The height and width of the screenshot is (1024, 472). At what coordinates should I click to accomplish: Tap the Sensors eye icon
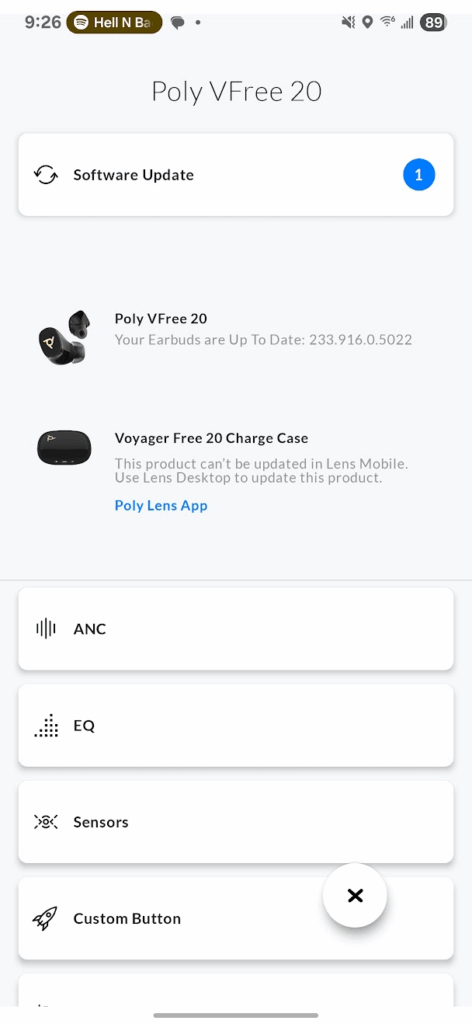point(46,822)
